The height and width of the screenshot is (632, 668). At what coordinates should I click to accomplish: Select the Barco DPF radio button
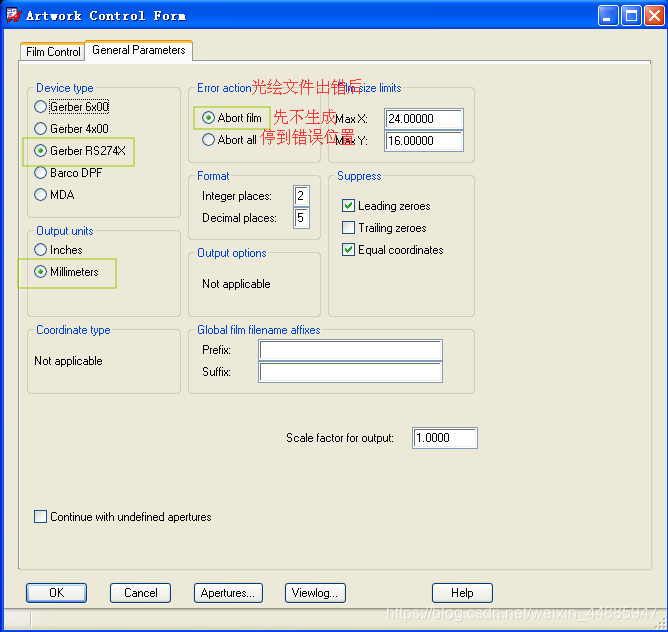pyautogui.click(x=41, y=173)
